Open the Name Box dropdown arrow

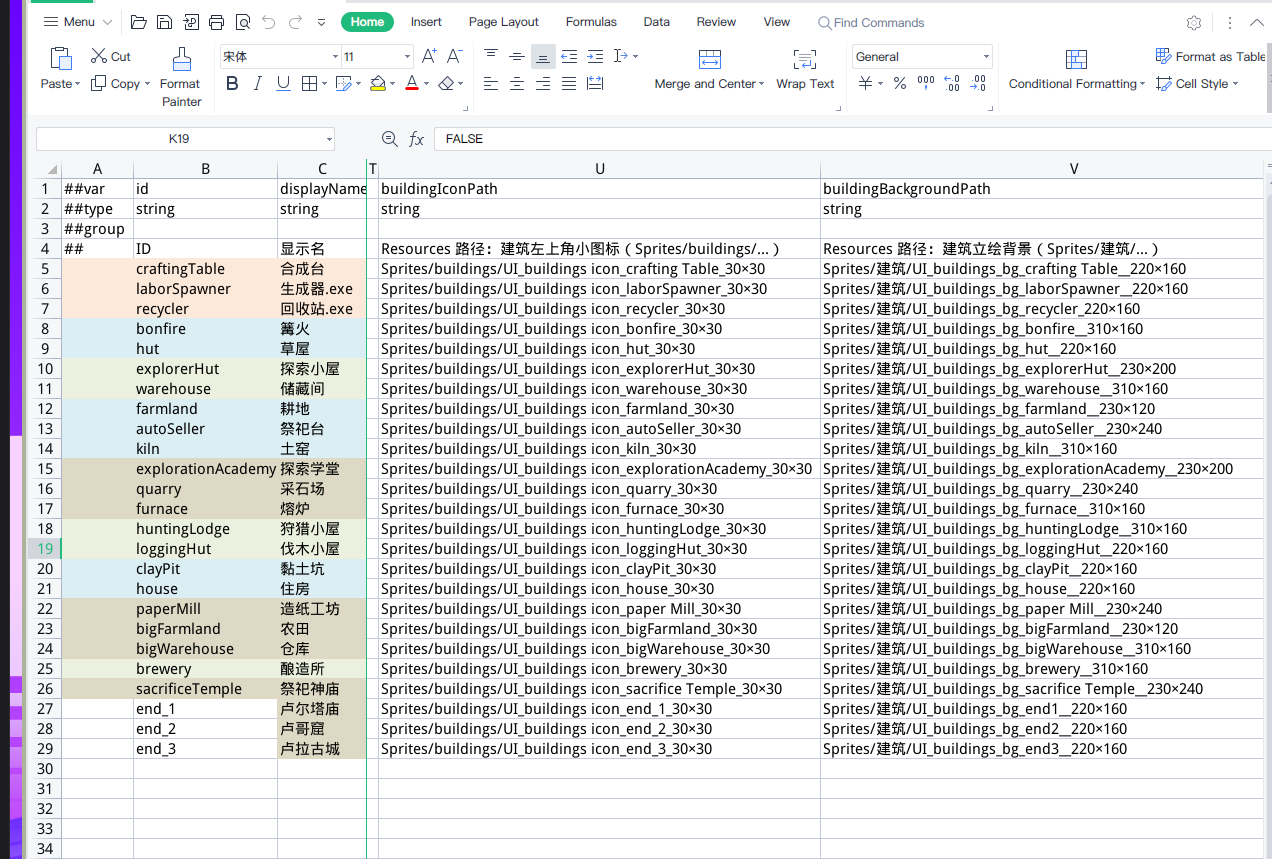(x=329, y=139)
